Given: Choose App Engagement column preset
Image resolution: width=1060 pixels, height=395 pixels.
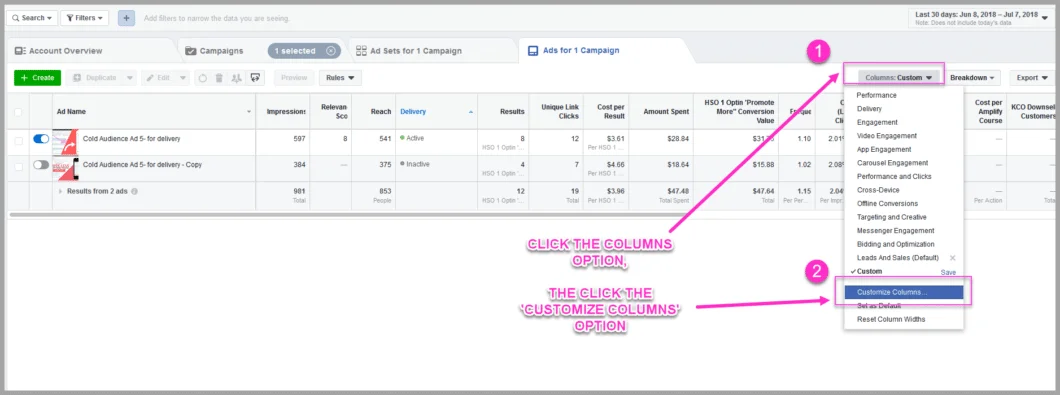Looking at the screenshot, I should (x=884, y=149).
